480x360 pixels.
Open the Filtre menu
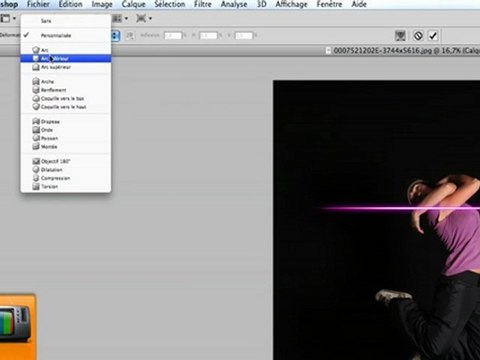point(203,4)
